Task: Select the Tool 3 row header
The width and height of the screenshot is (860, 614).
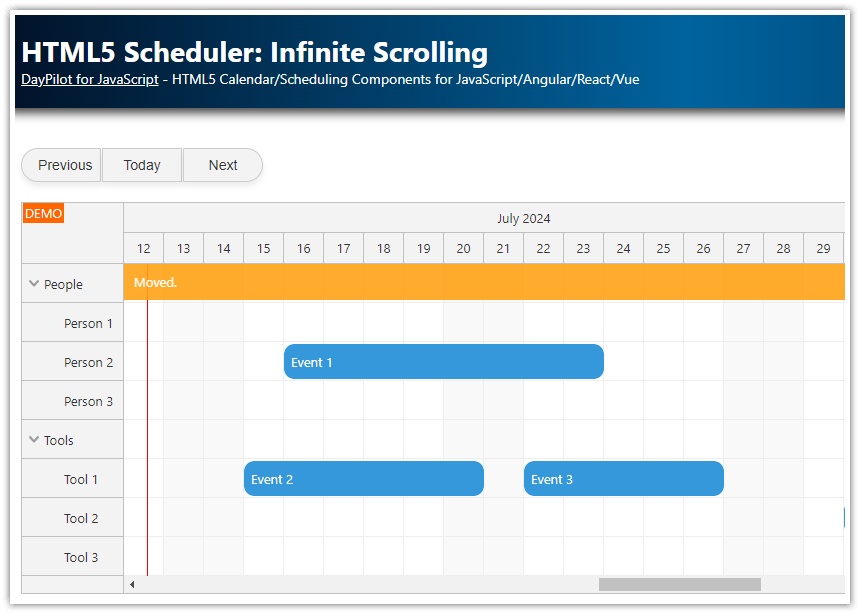Action: tap(82, 557)
